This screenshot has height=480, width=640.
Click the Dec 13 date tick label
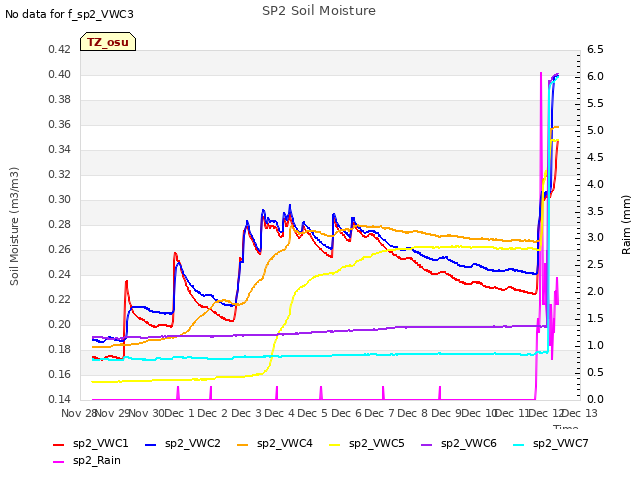pyautogui.click(x=579, y=413)
